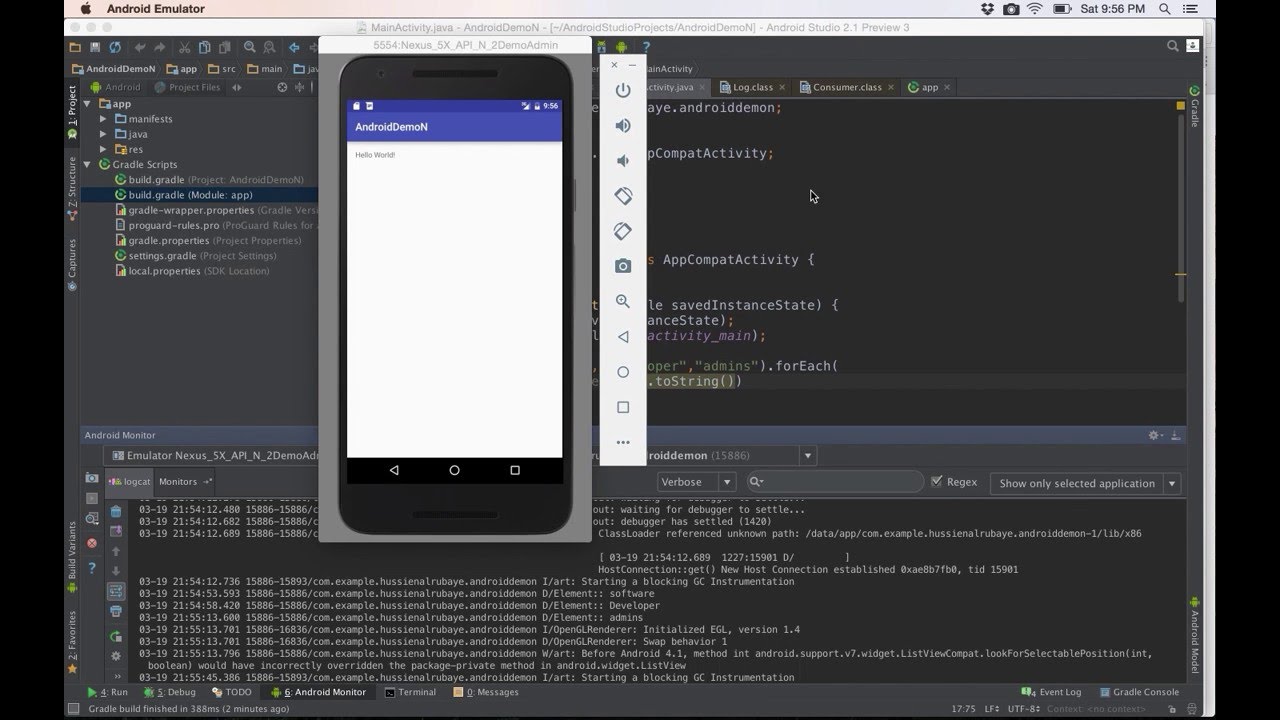Click the red terminate application icon

click(92, 543)
